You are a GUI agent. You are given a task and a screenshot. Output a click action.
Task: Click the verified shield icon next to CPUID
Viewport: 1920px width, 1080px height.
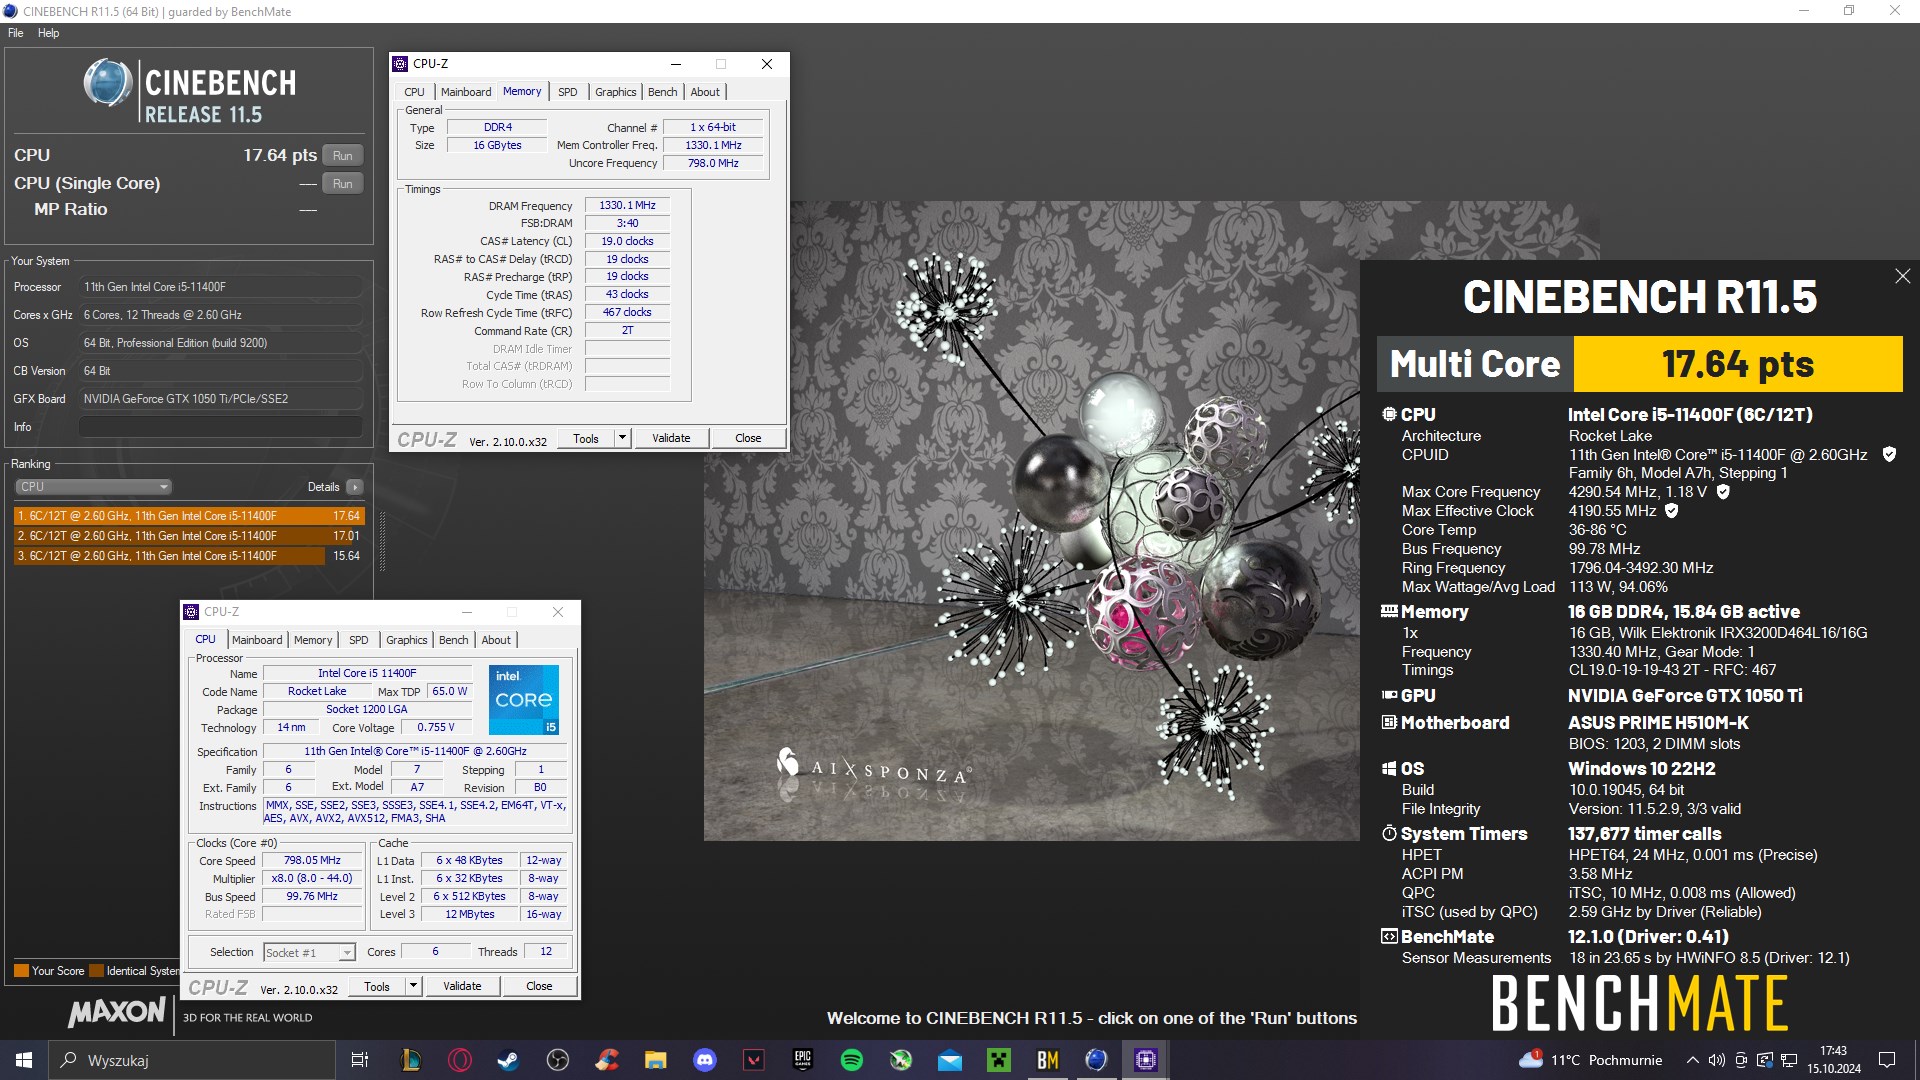pyautogui.click(x=1889, y=455)
